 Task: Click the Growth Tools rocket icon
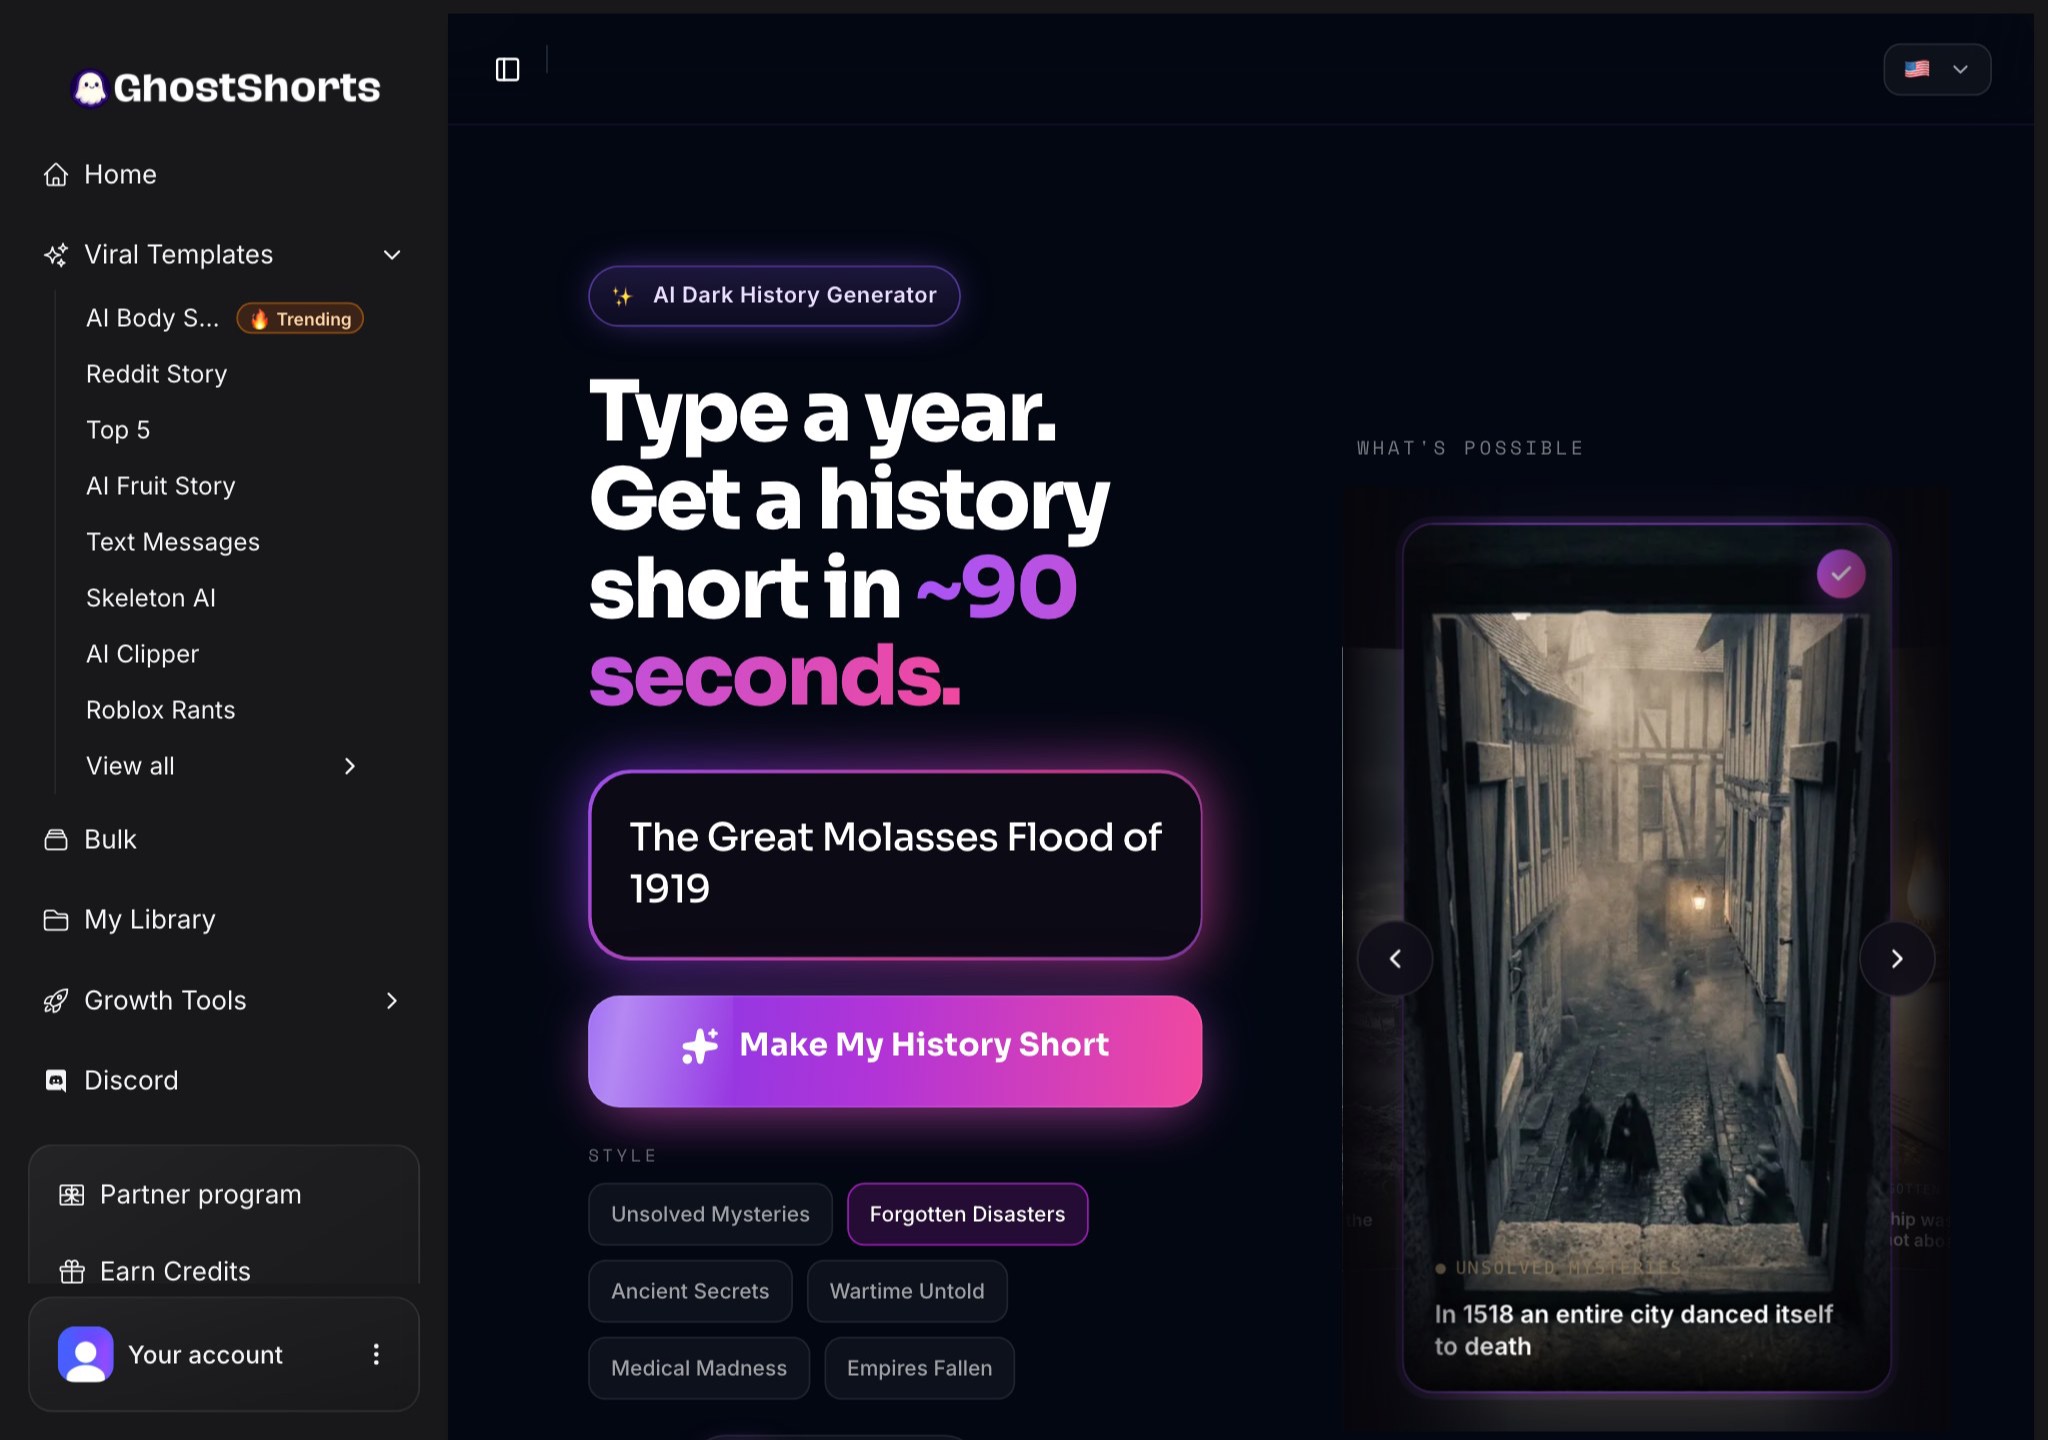tap(56, 1001)
